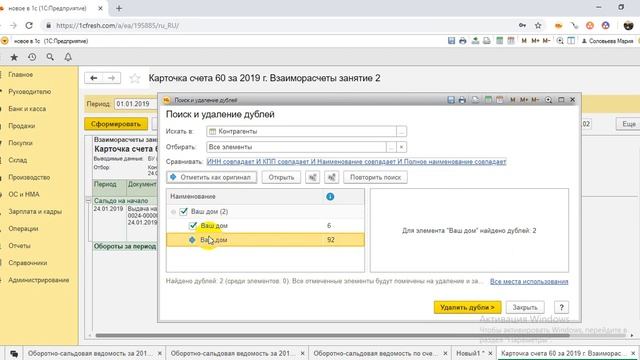This screenshot has width=640, height=360.
Task: Open the Администрирование section
Action: [39, 280]
